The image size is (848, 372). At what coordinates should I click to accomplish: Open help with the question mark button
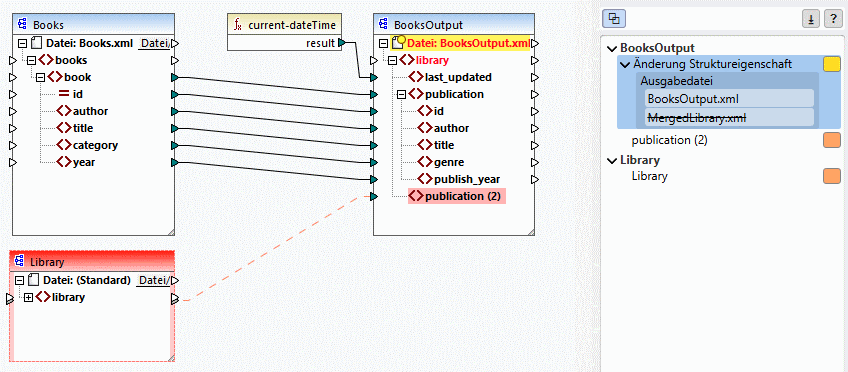[x=833, y=19]
